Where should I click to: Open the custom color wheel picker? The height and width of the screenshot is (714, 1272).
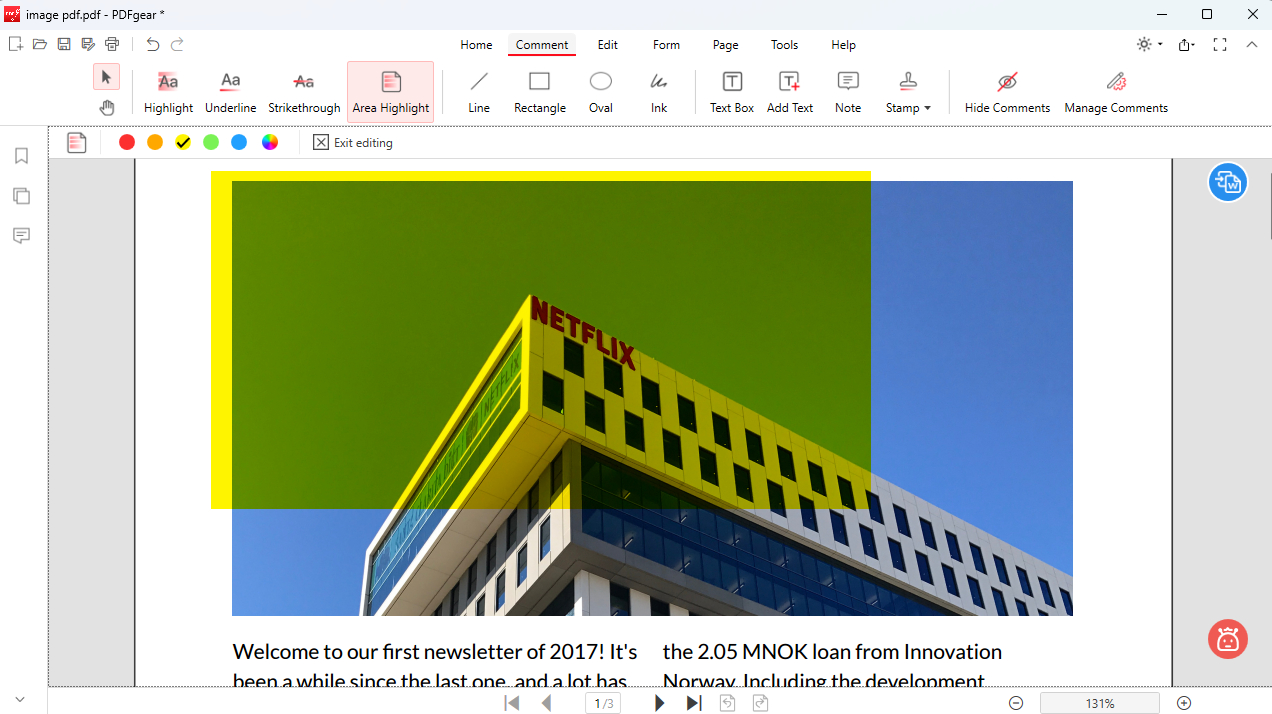270,142
